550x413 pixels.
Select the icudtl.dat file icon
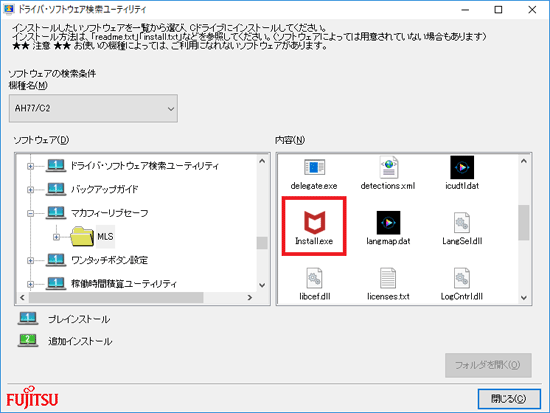(x=462, y=167)
